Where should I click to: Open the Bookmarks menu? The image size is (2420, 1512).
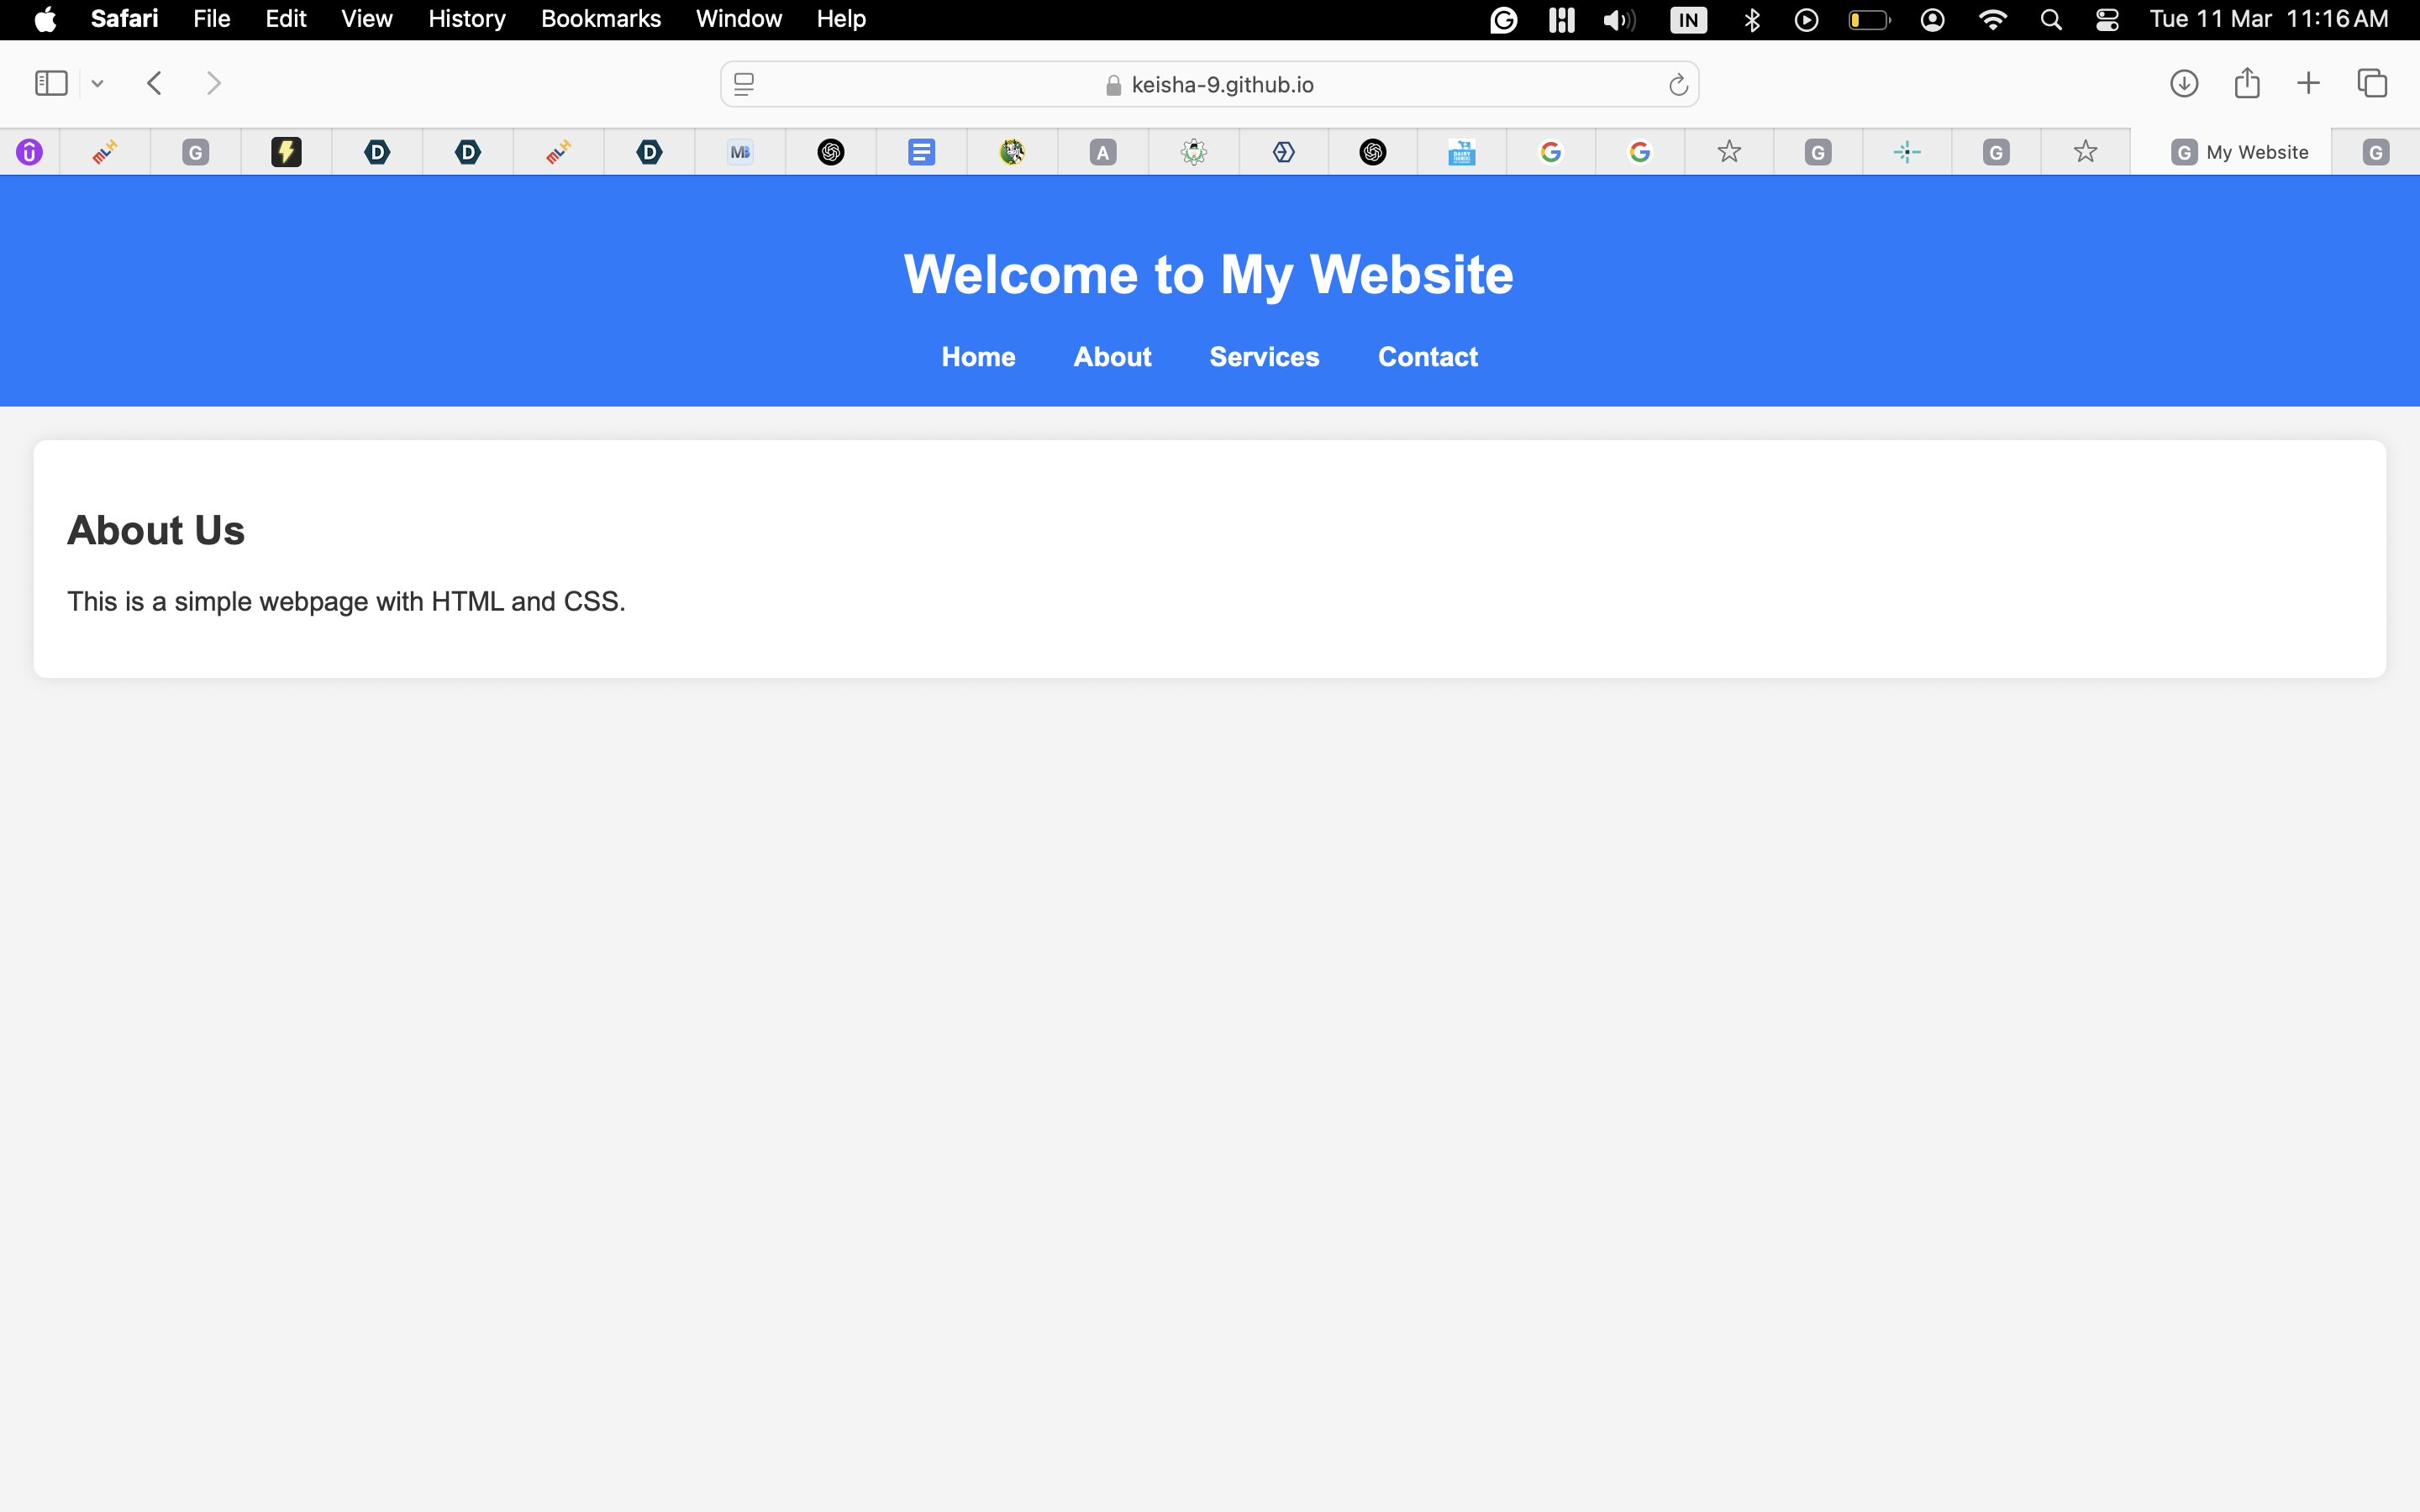point(600,19)
